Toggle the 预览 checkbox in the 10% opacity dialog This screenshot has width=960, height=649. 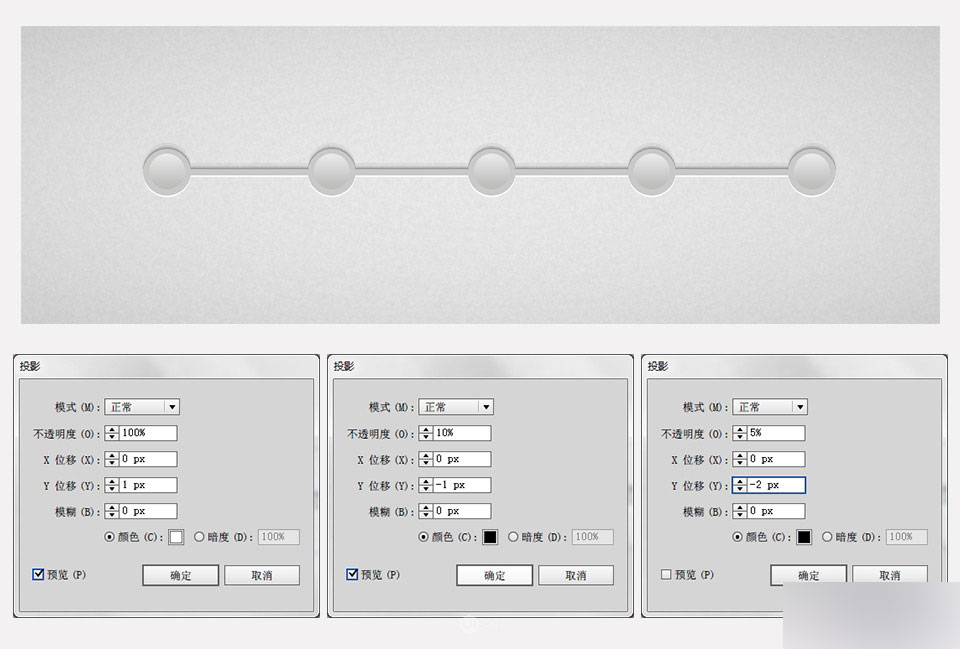pos(353,574)
